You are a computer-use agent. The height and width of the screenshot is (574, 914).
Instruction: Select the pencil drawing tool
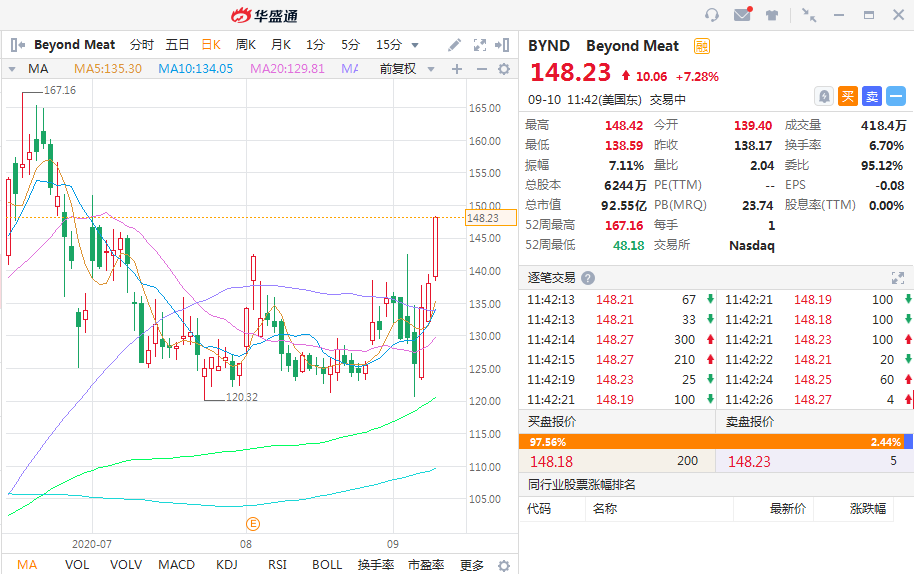click(454, 45)
